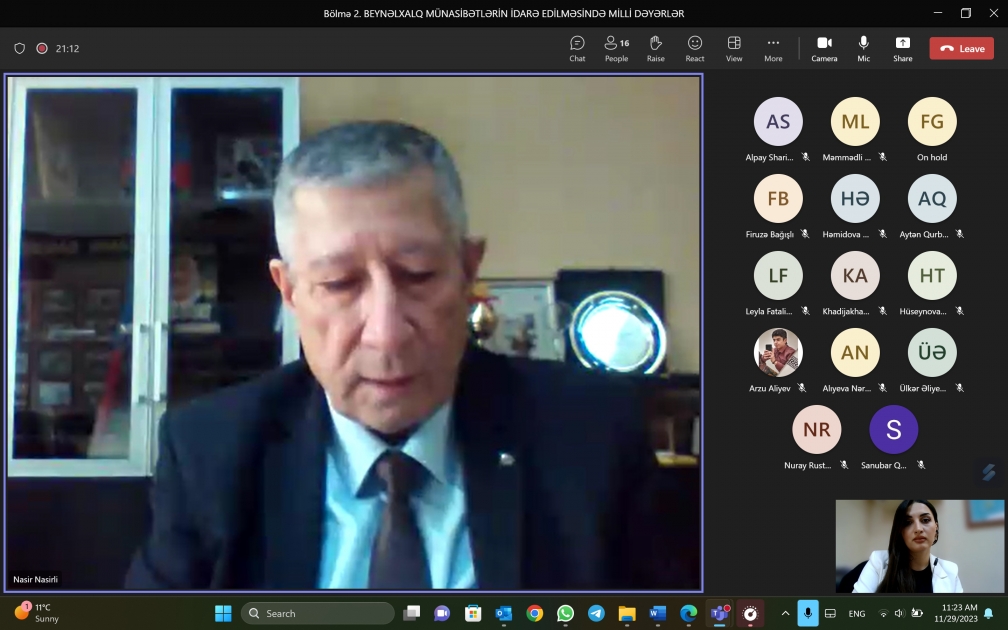Toggle the taskbar microphone in-use indicator
The width and height of the screenshot is (1008, 630).
pos(808,613)
